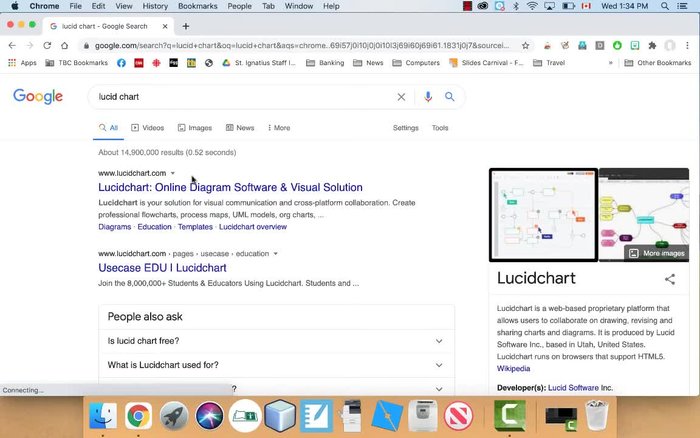Open the Facebook bookmark icon
Image resolution: width=700 pixels, height=438 pixels.
click(121, 63)
